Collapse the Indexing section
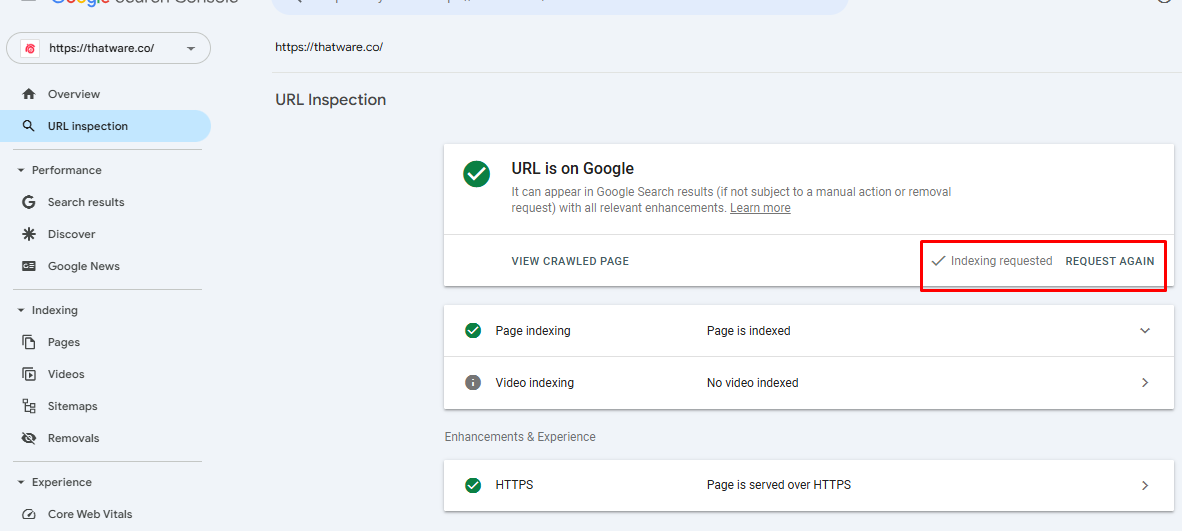Image resolution: width=1182 pixels, height=531 pixels. tap(21, 310)
